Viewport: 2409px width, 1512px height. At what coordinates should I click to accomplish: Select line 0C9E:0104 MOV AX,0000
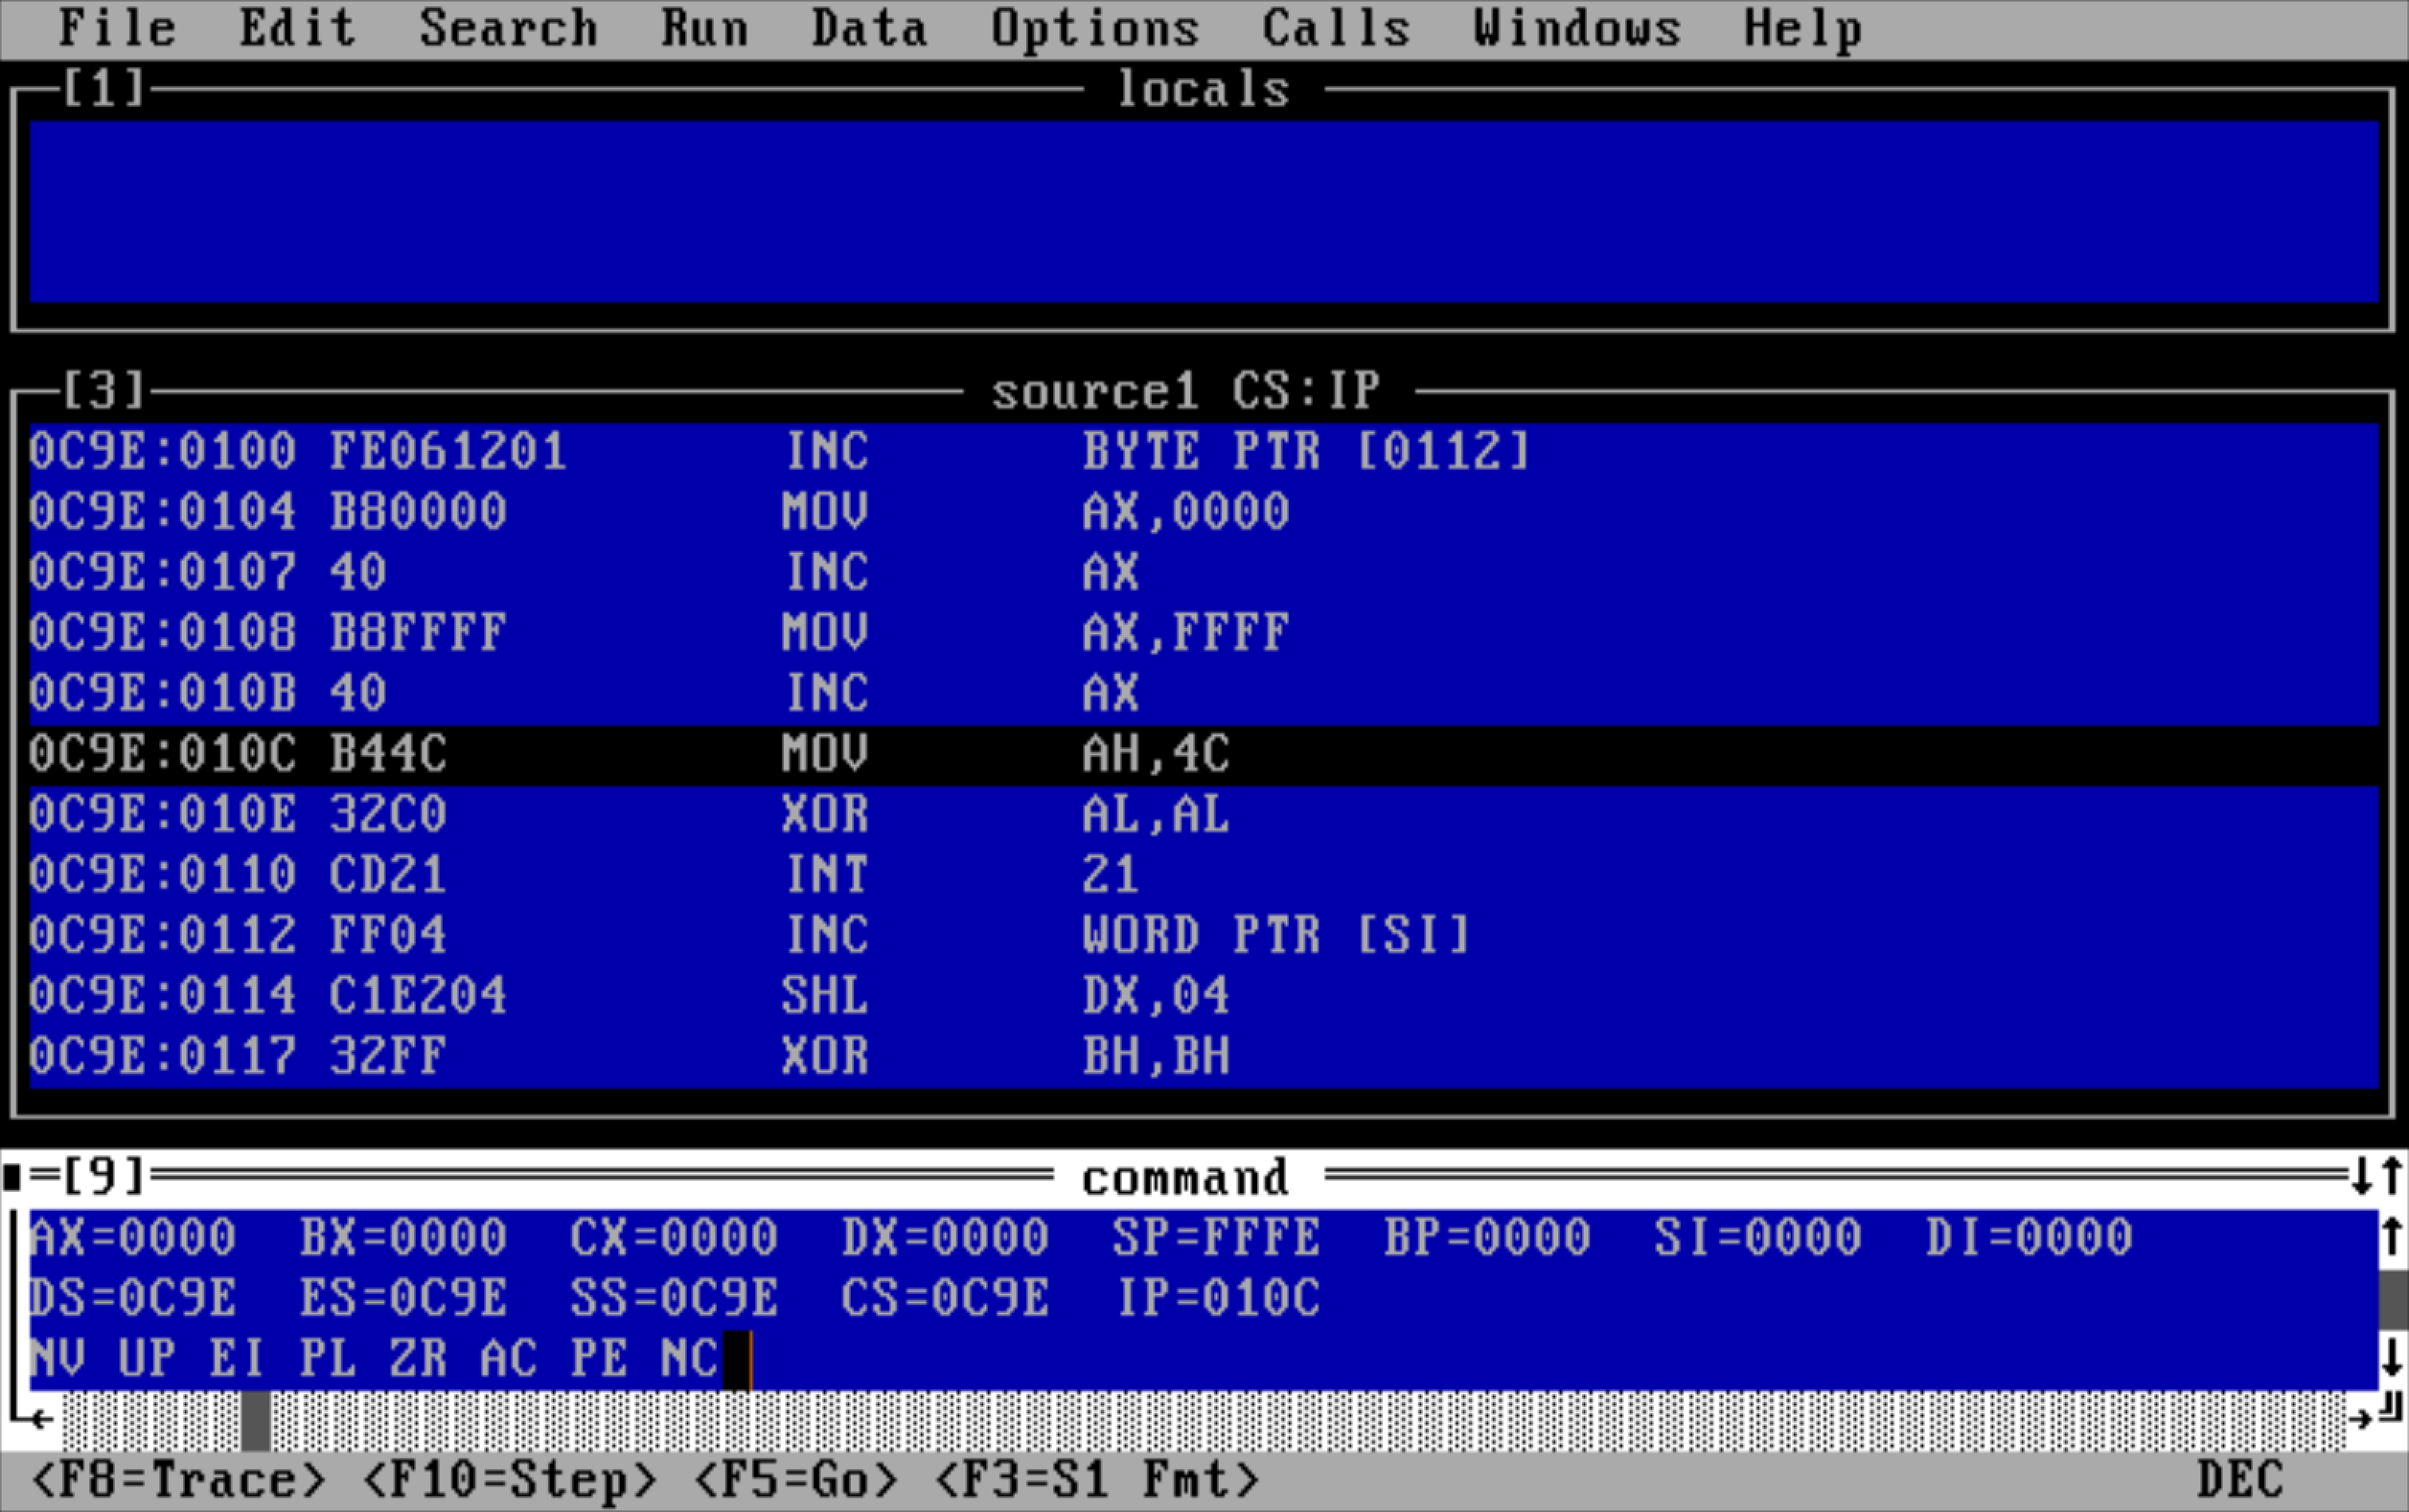[1204, 512]
